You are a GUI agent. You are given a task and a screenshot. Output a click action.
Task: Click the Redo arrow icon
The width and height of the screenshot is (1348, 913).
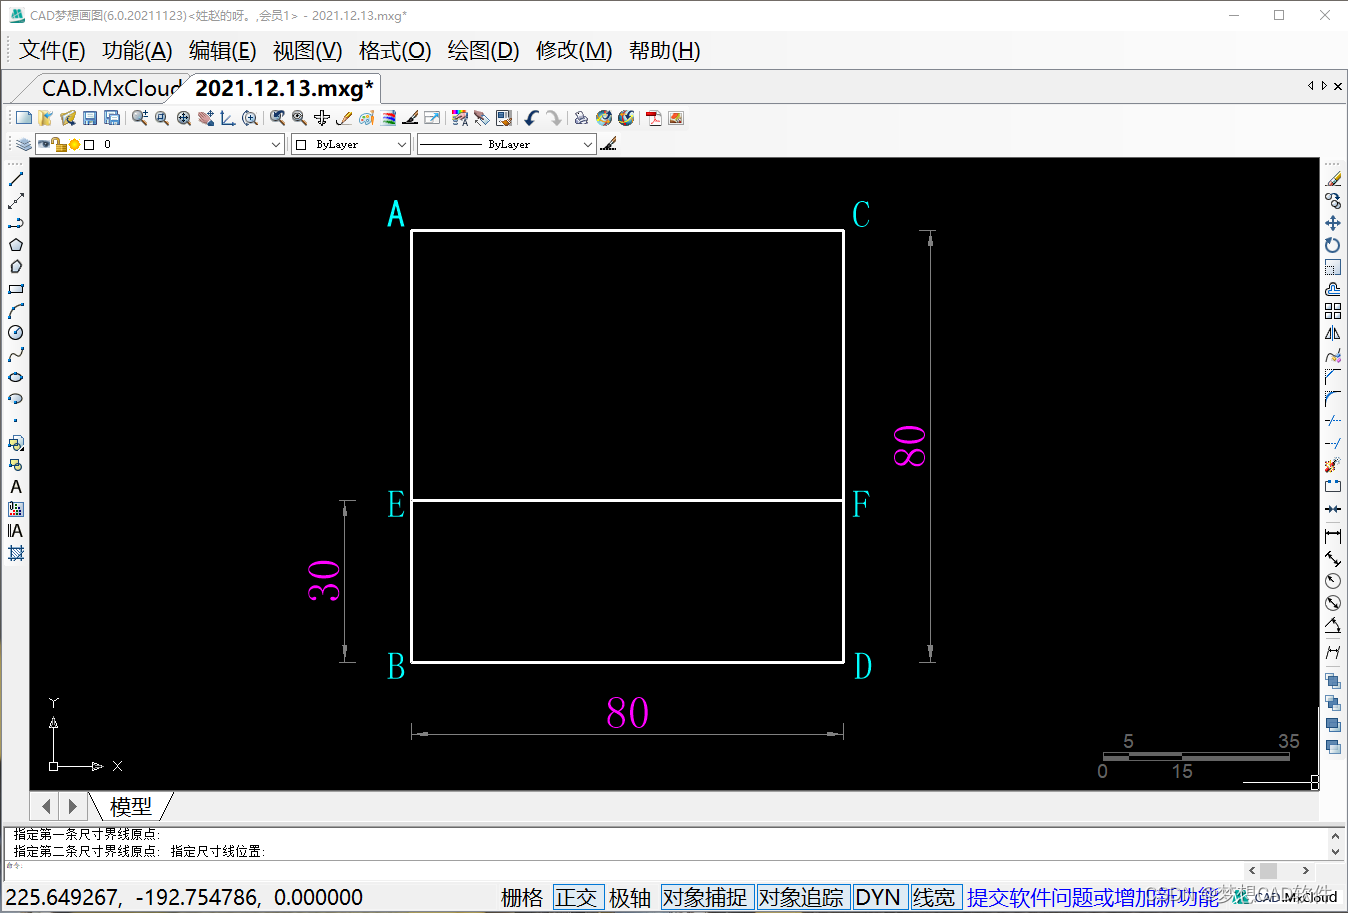coord(554,118)
